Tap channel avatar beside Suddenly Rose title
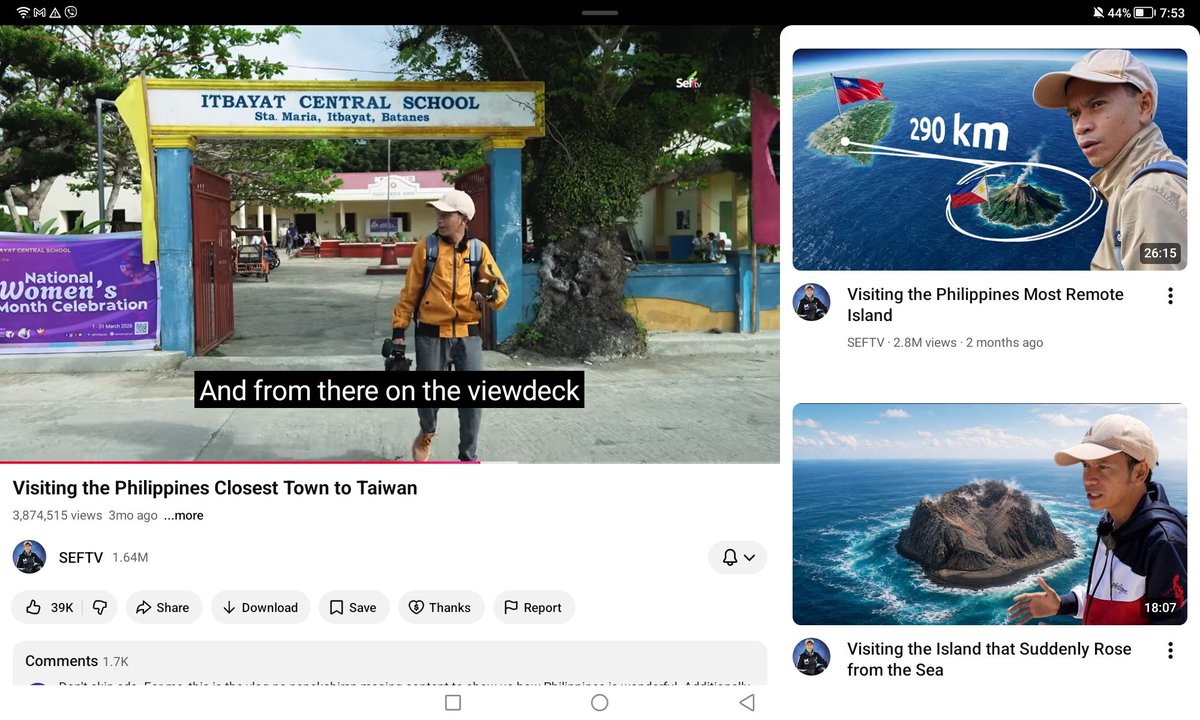Screen dimensions: 1200x720 [x=812, y=657]
